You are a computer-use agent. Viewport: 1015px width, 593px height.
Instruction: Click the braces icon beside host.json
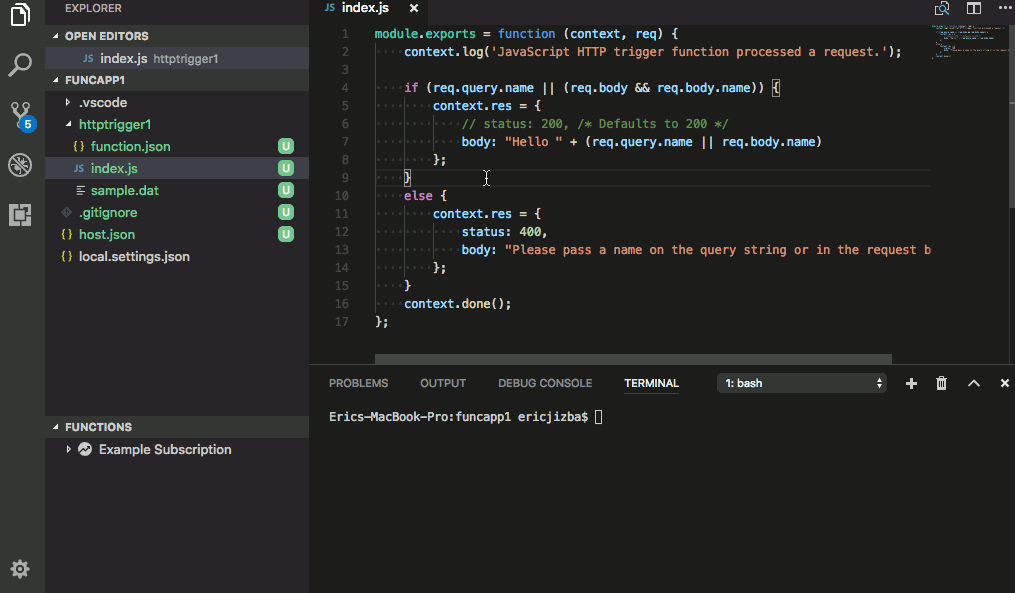[x=66, y=234]
